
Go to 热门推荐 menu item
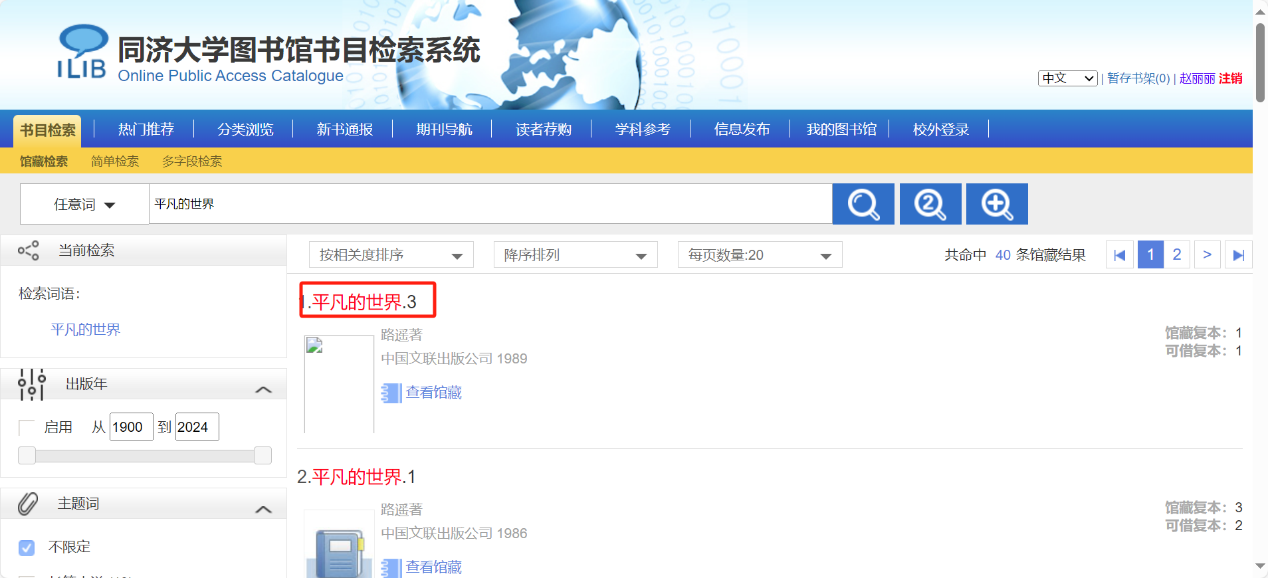(x=146, y=129)
